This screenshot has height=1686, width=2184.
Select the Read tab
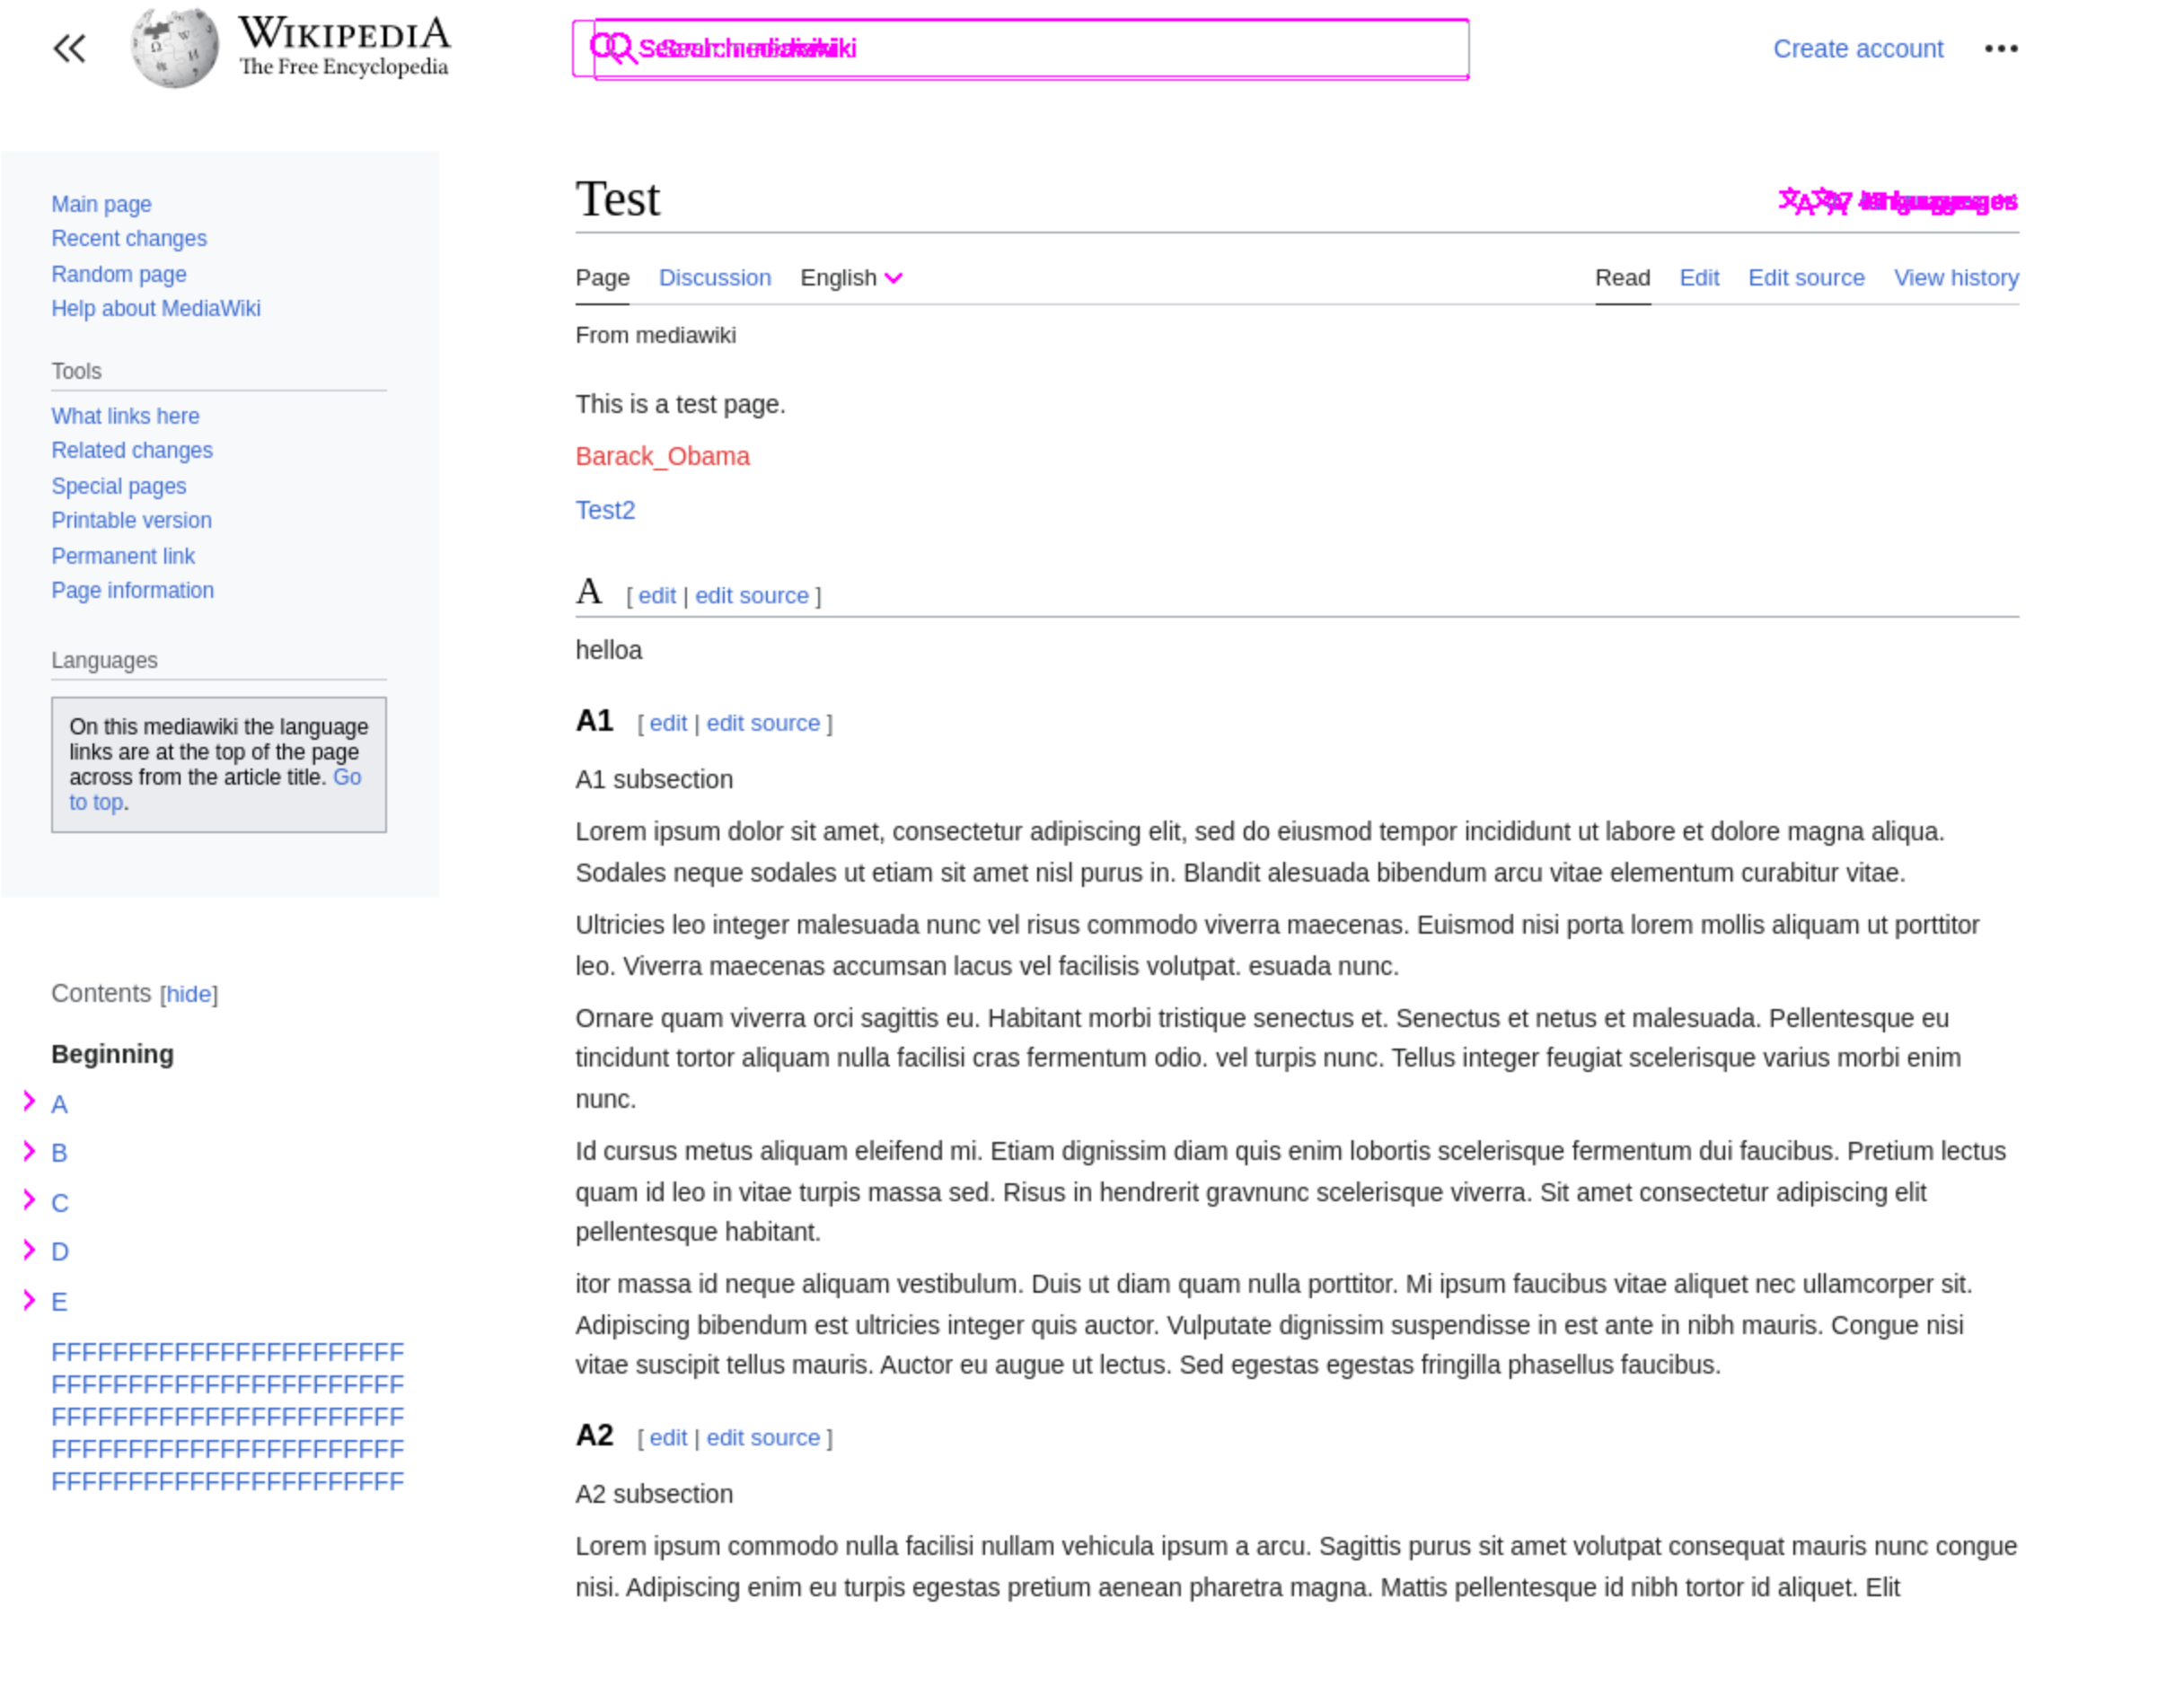[x=1622, y=277]
